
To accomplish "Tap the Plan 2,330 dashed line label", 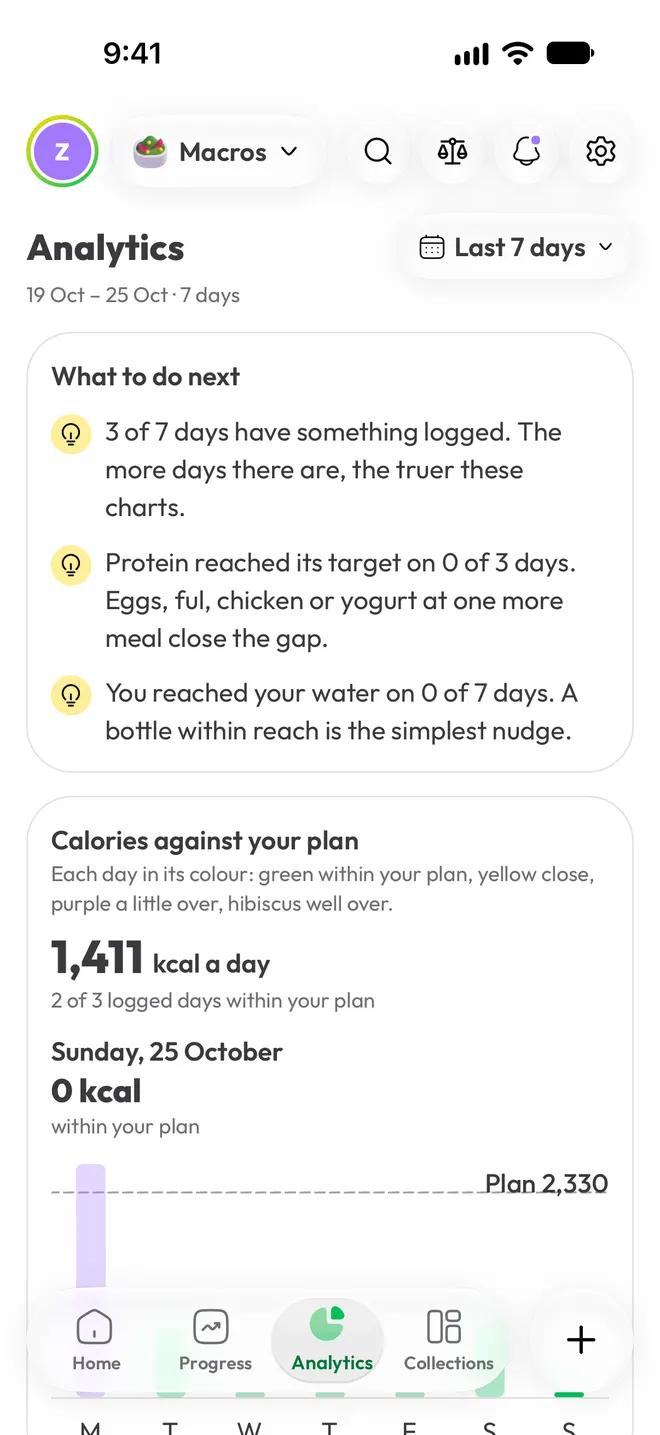I will click(546, 1184).
